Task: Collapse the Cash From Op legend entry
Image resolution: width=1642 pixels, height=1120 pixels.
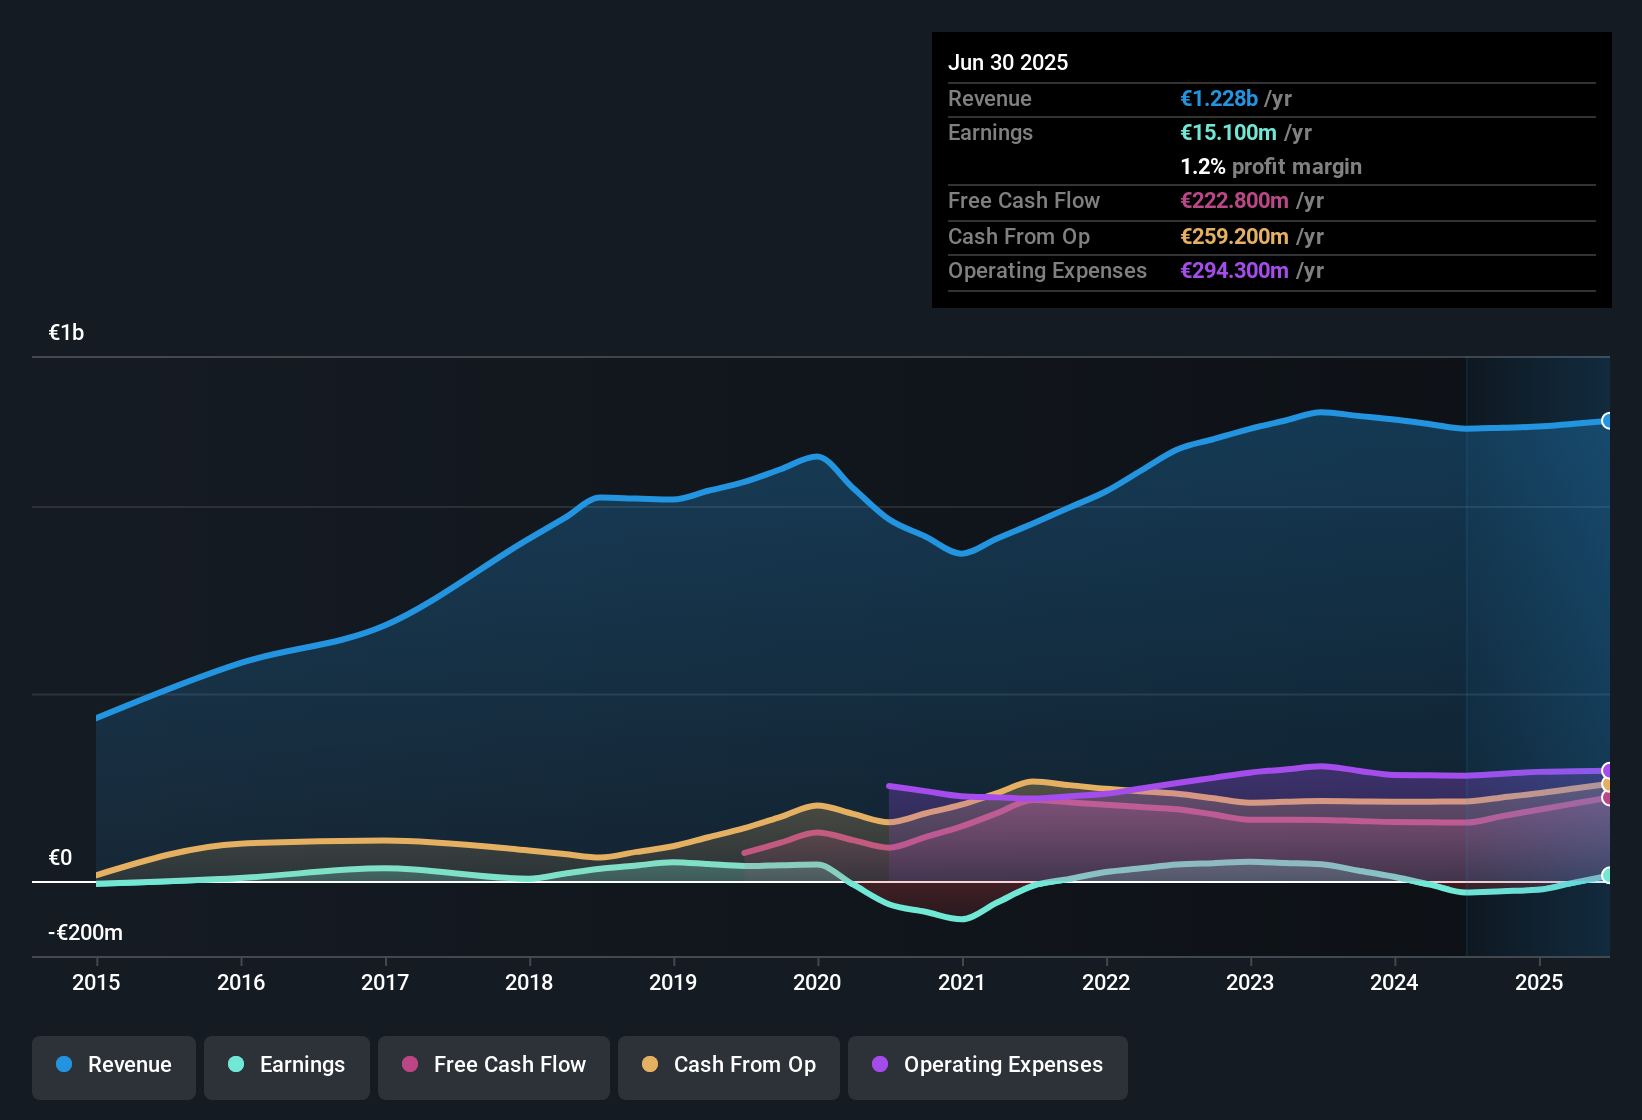Action: tap(728, 1066)
